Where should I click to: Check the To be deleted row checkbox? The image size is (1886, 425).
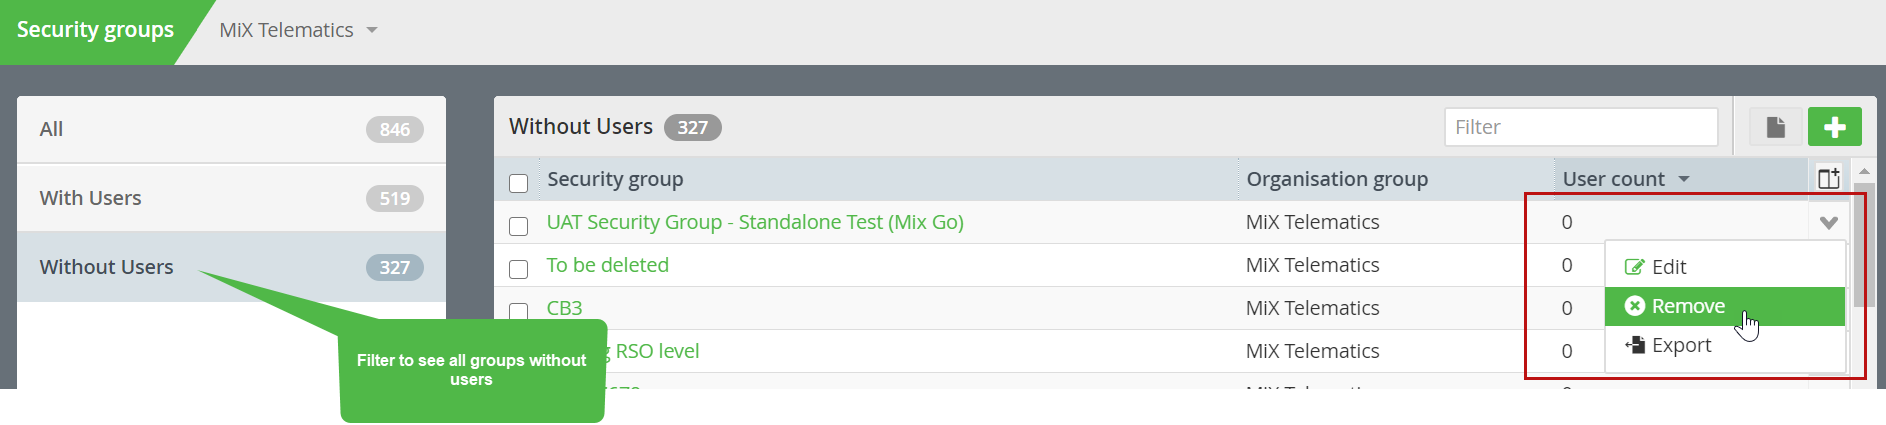pos(518,269)
